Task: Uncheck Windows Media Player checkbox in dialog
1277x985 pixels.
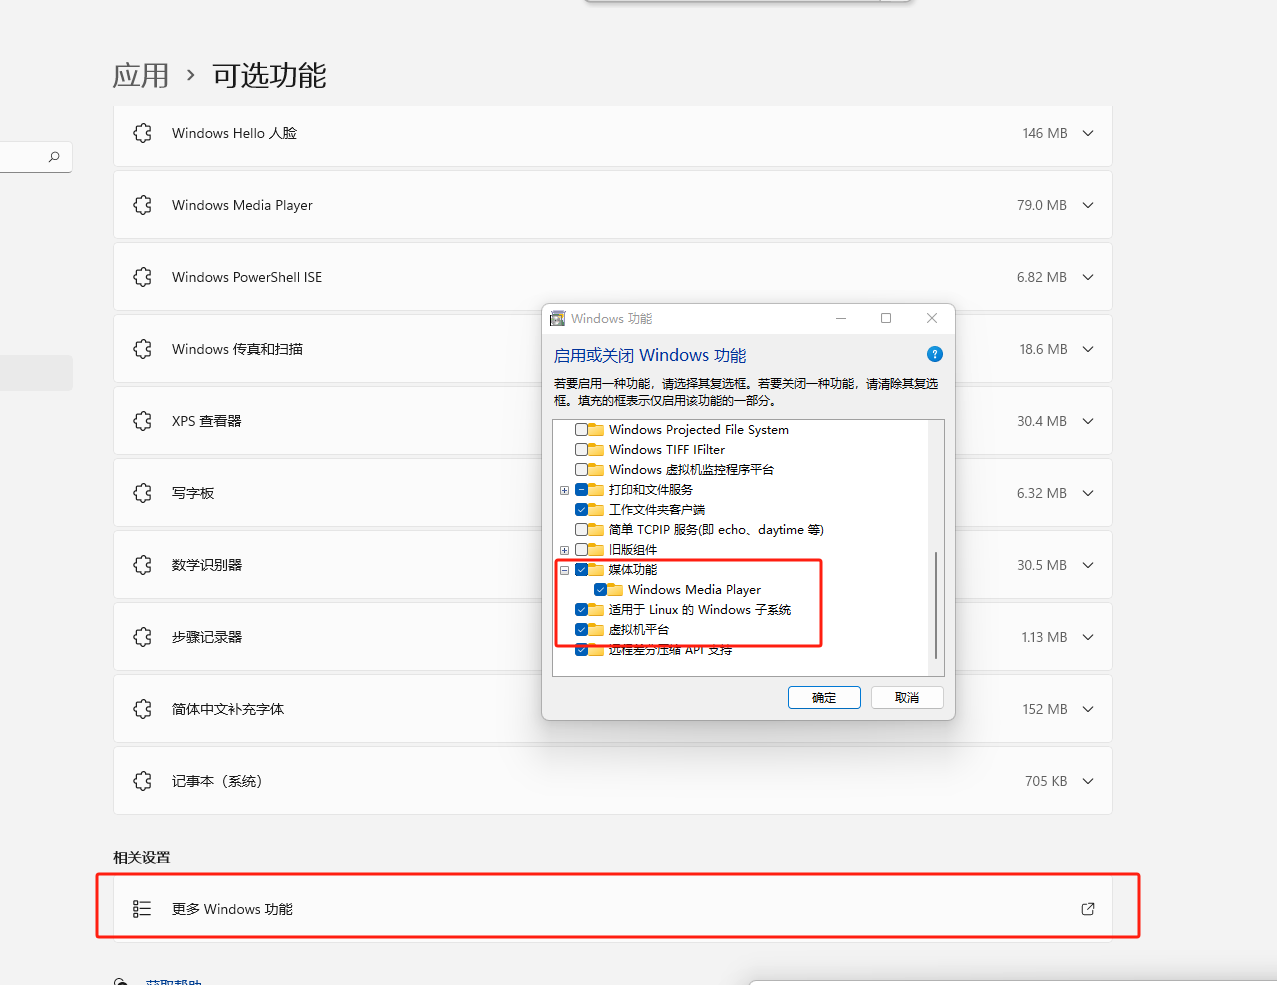Action: (600, 589)
